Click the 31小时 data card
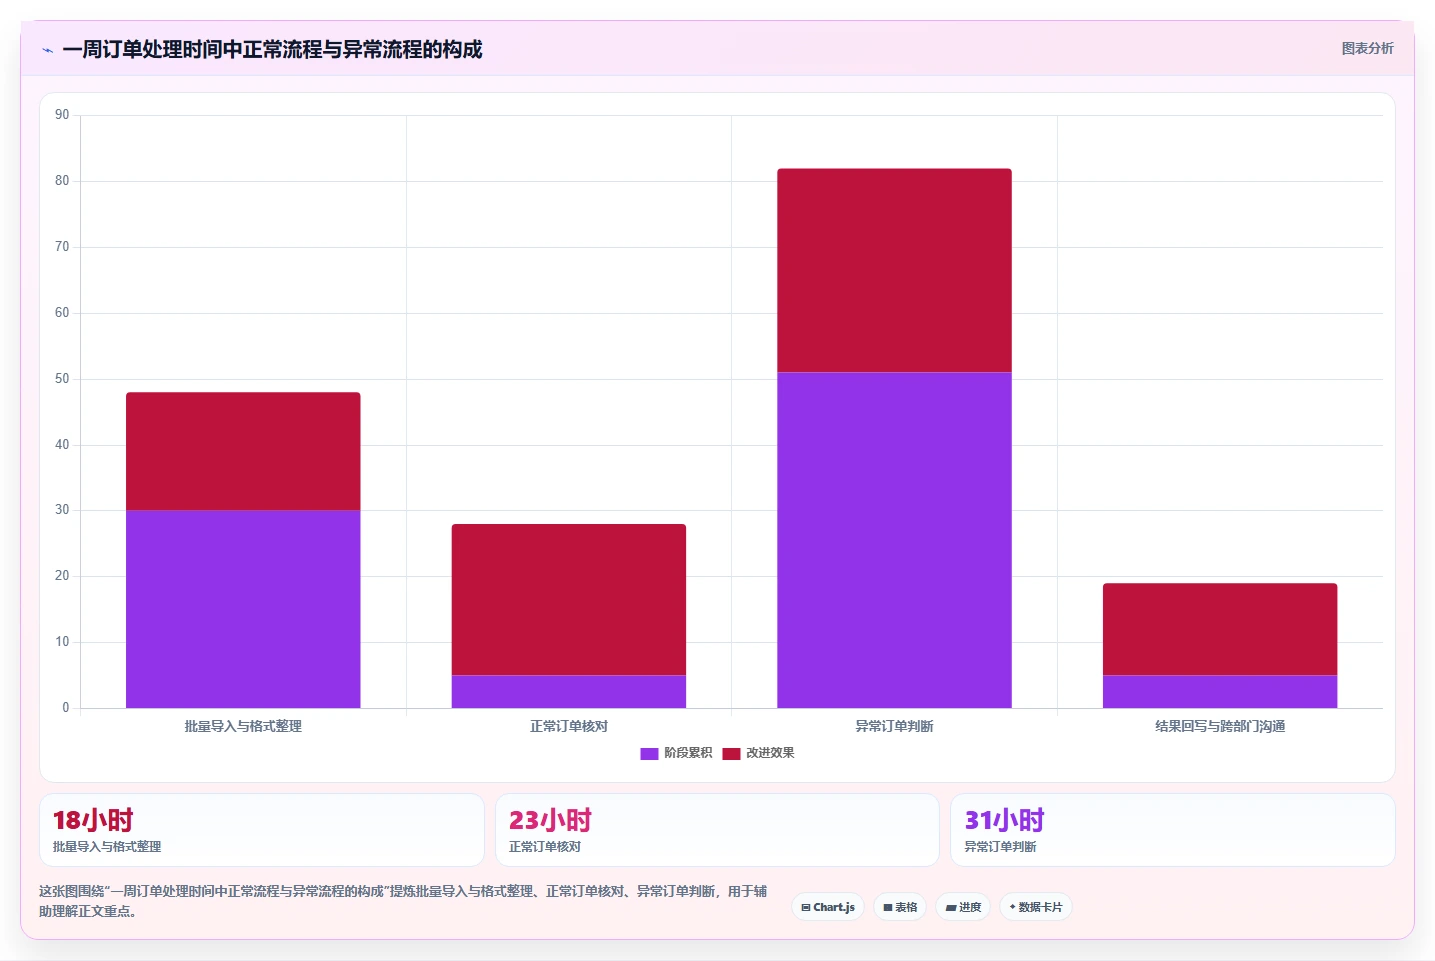The image size is (1435, 961). pos(1172,830)
